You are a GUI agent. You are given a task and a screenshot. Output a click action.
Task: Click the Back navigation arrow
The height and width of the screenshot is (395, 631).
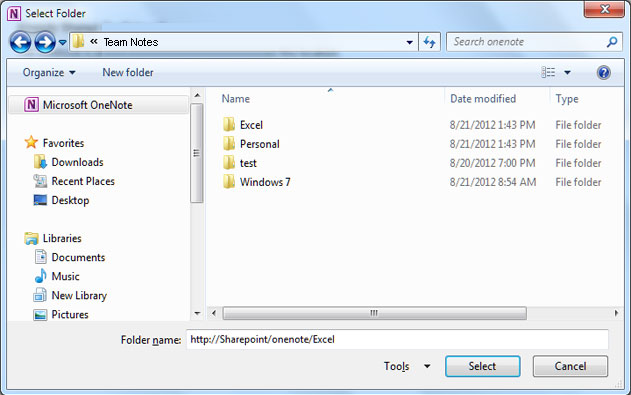tap(20, 42)
